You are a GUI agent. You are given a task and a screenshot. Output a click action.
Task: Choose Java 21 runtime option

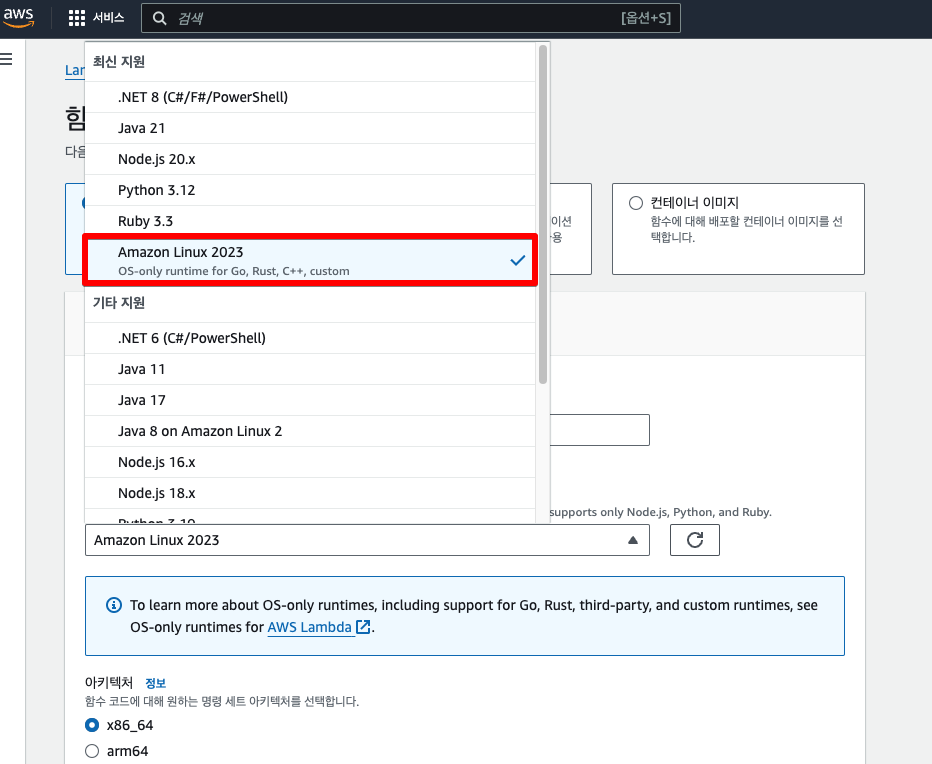coord(310,128)
